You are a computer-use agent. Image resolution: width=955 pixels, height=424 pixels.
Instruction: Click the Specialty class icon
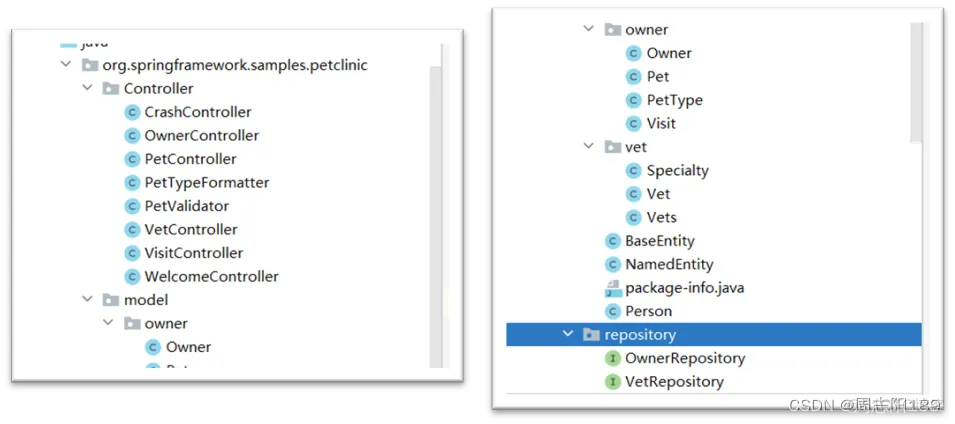(x=634, y=171)
